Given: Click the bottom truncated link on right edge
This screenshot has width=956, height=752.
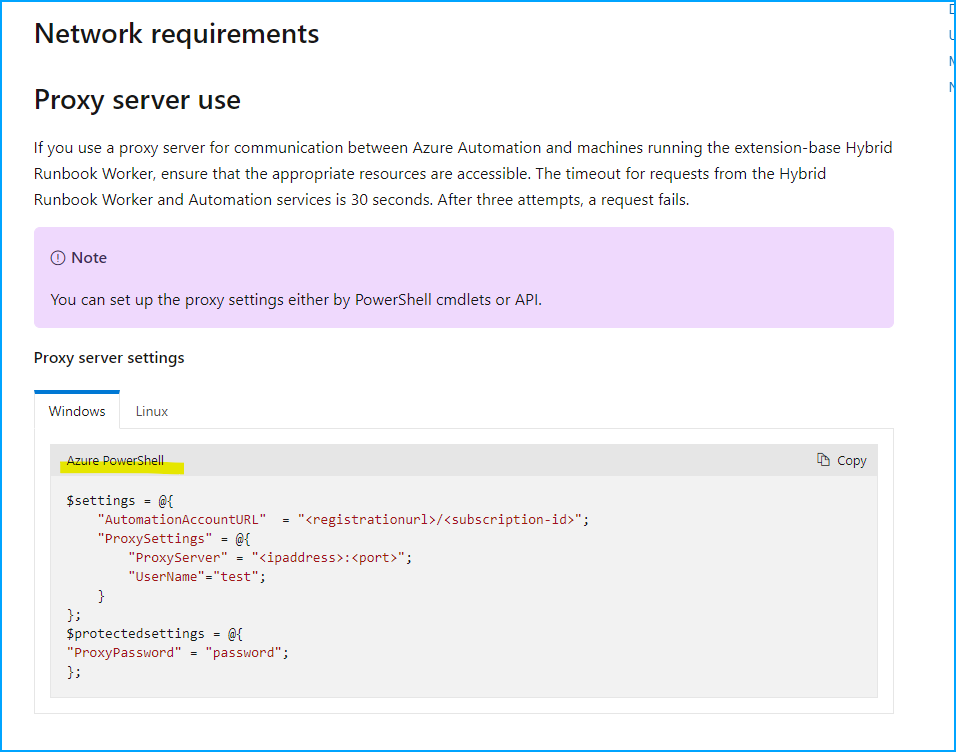Looking at the screenshot, I should [950, 87].
